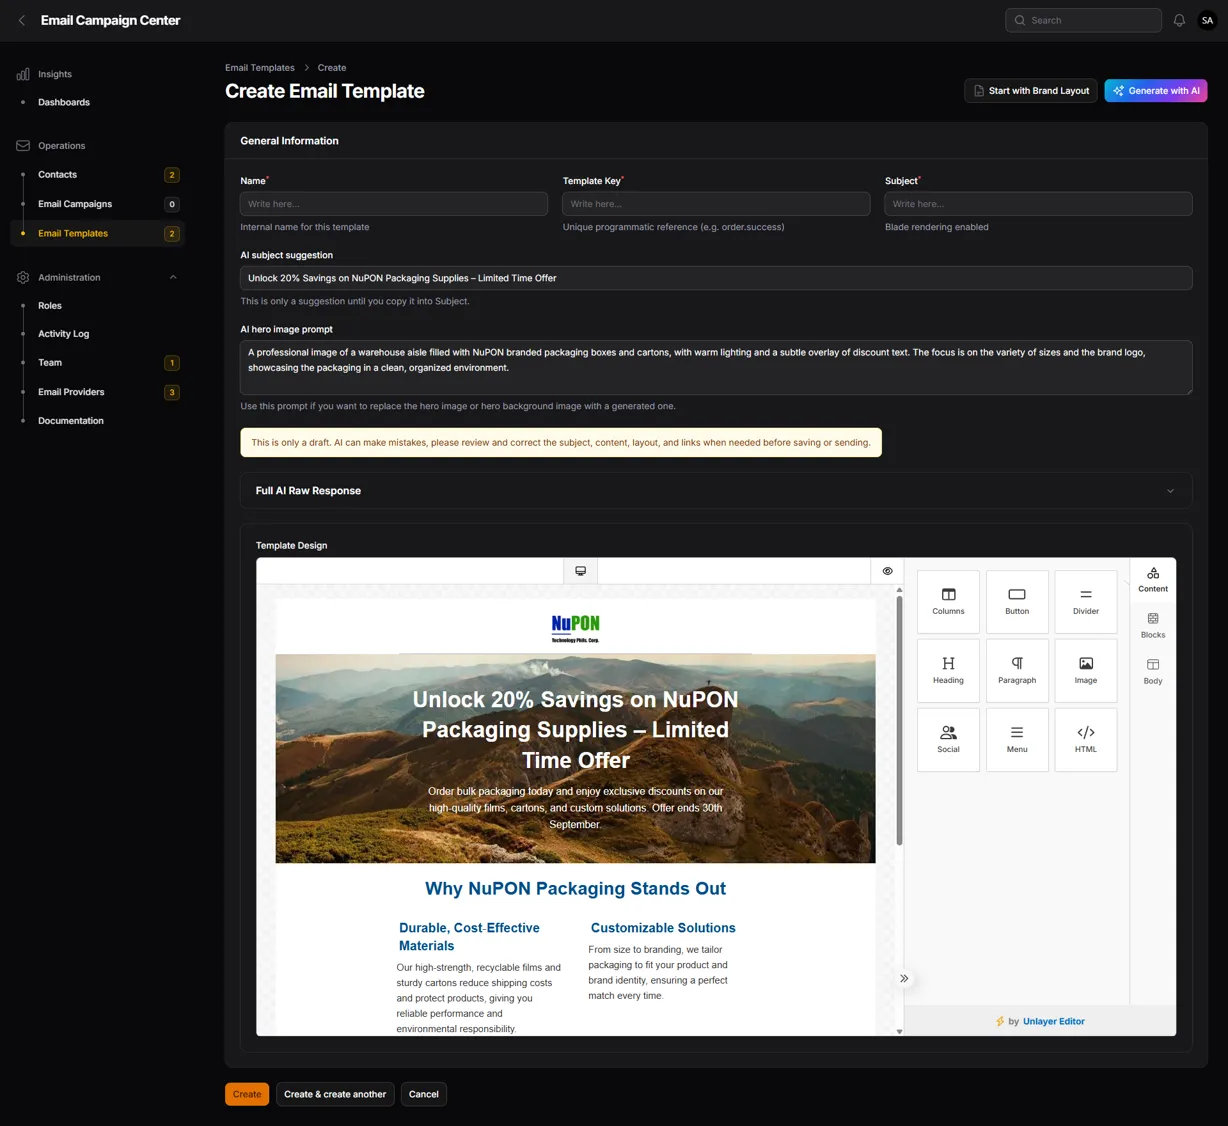This screenshot has width=1228, height=1126.
Task: Collapse the editor side panel with the double chevron
Action: tap(904, 979)
